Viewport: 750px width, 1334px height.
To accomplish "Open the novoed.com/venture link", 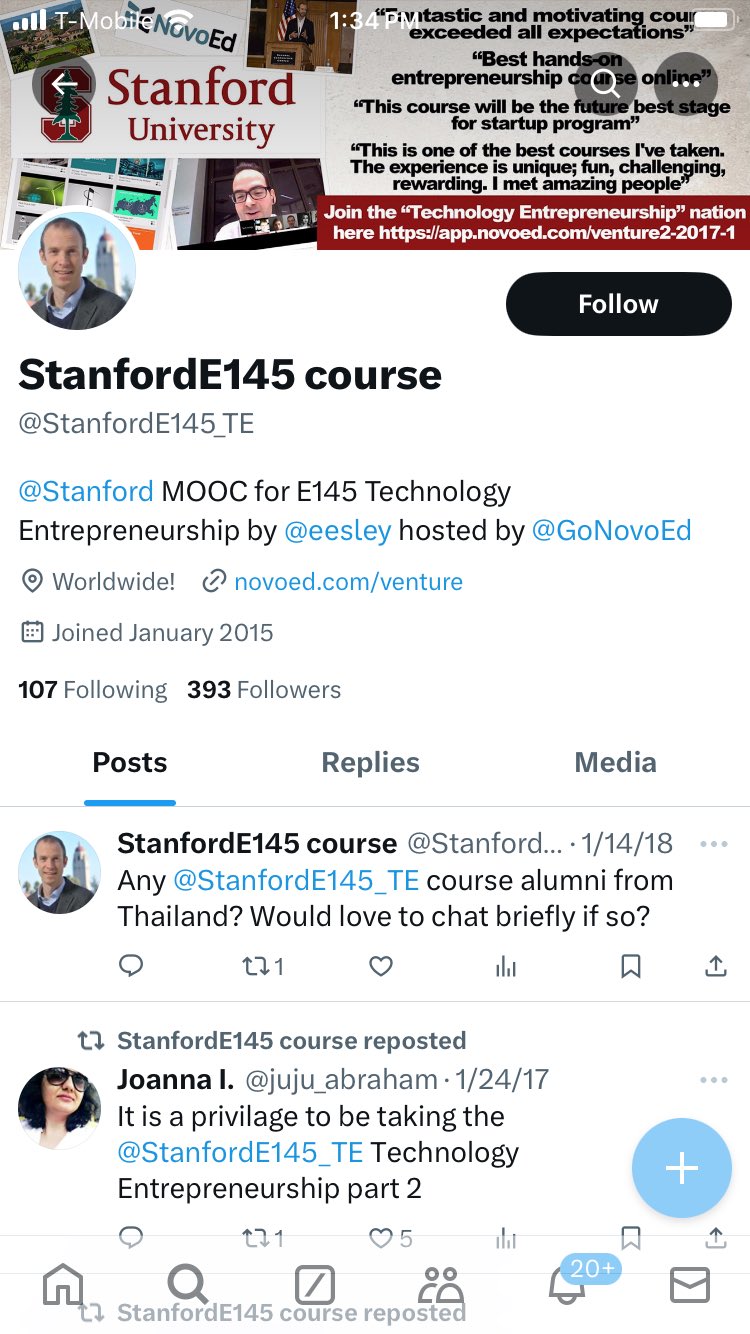I will [x=347, y=581].
